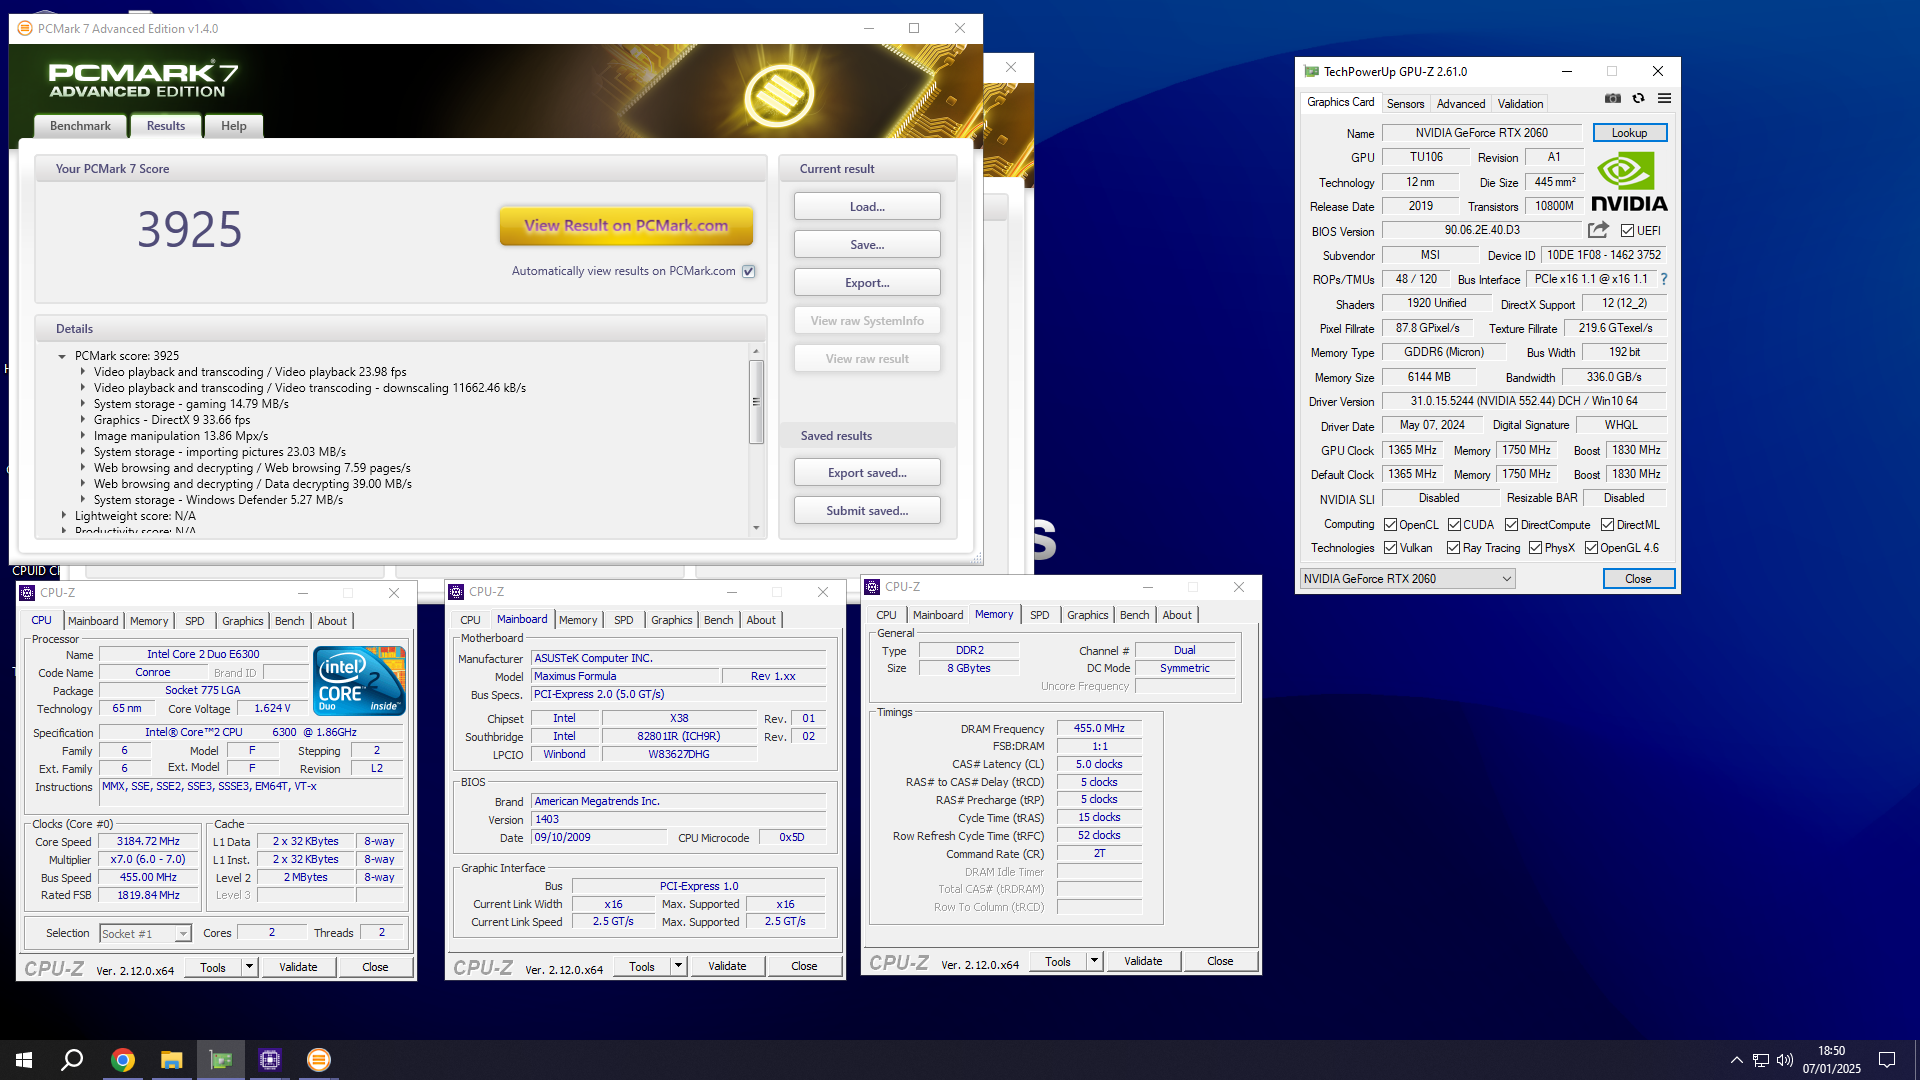Screen dimensions: 1920x1080
Task: Open SPD tab in CPU-Z Memory window
Action: coord(1039,615)
